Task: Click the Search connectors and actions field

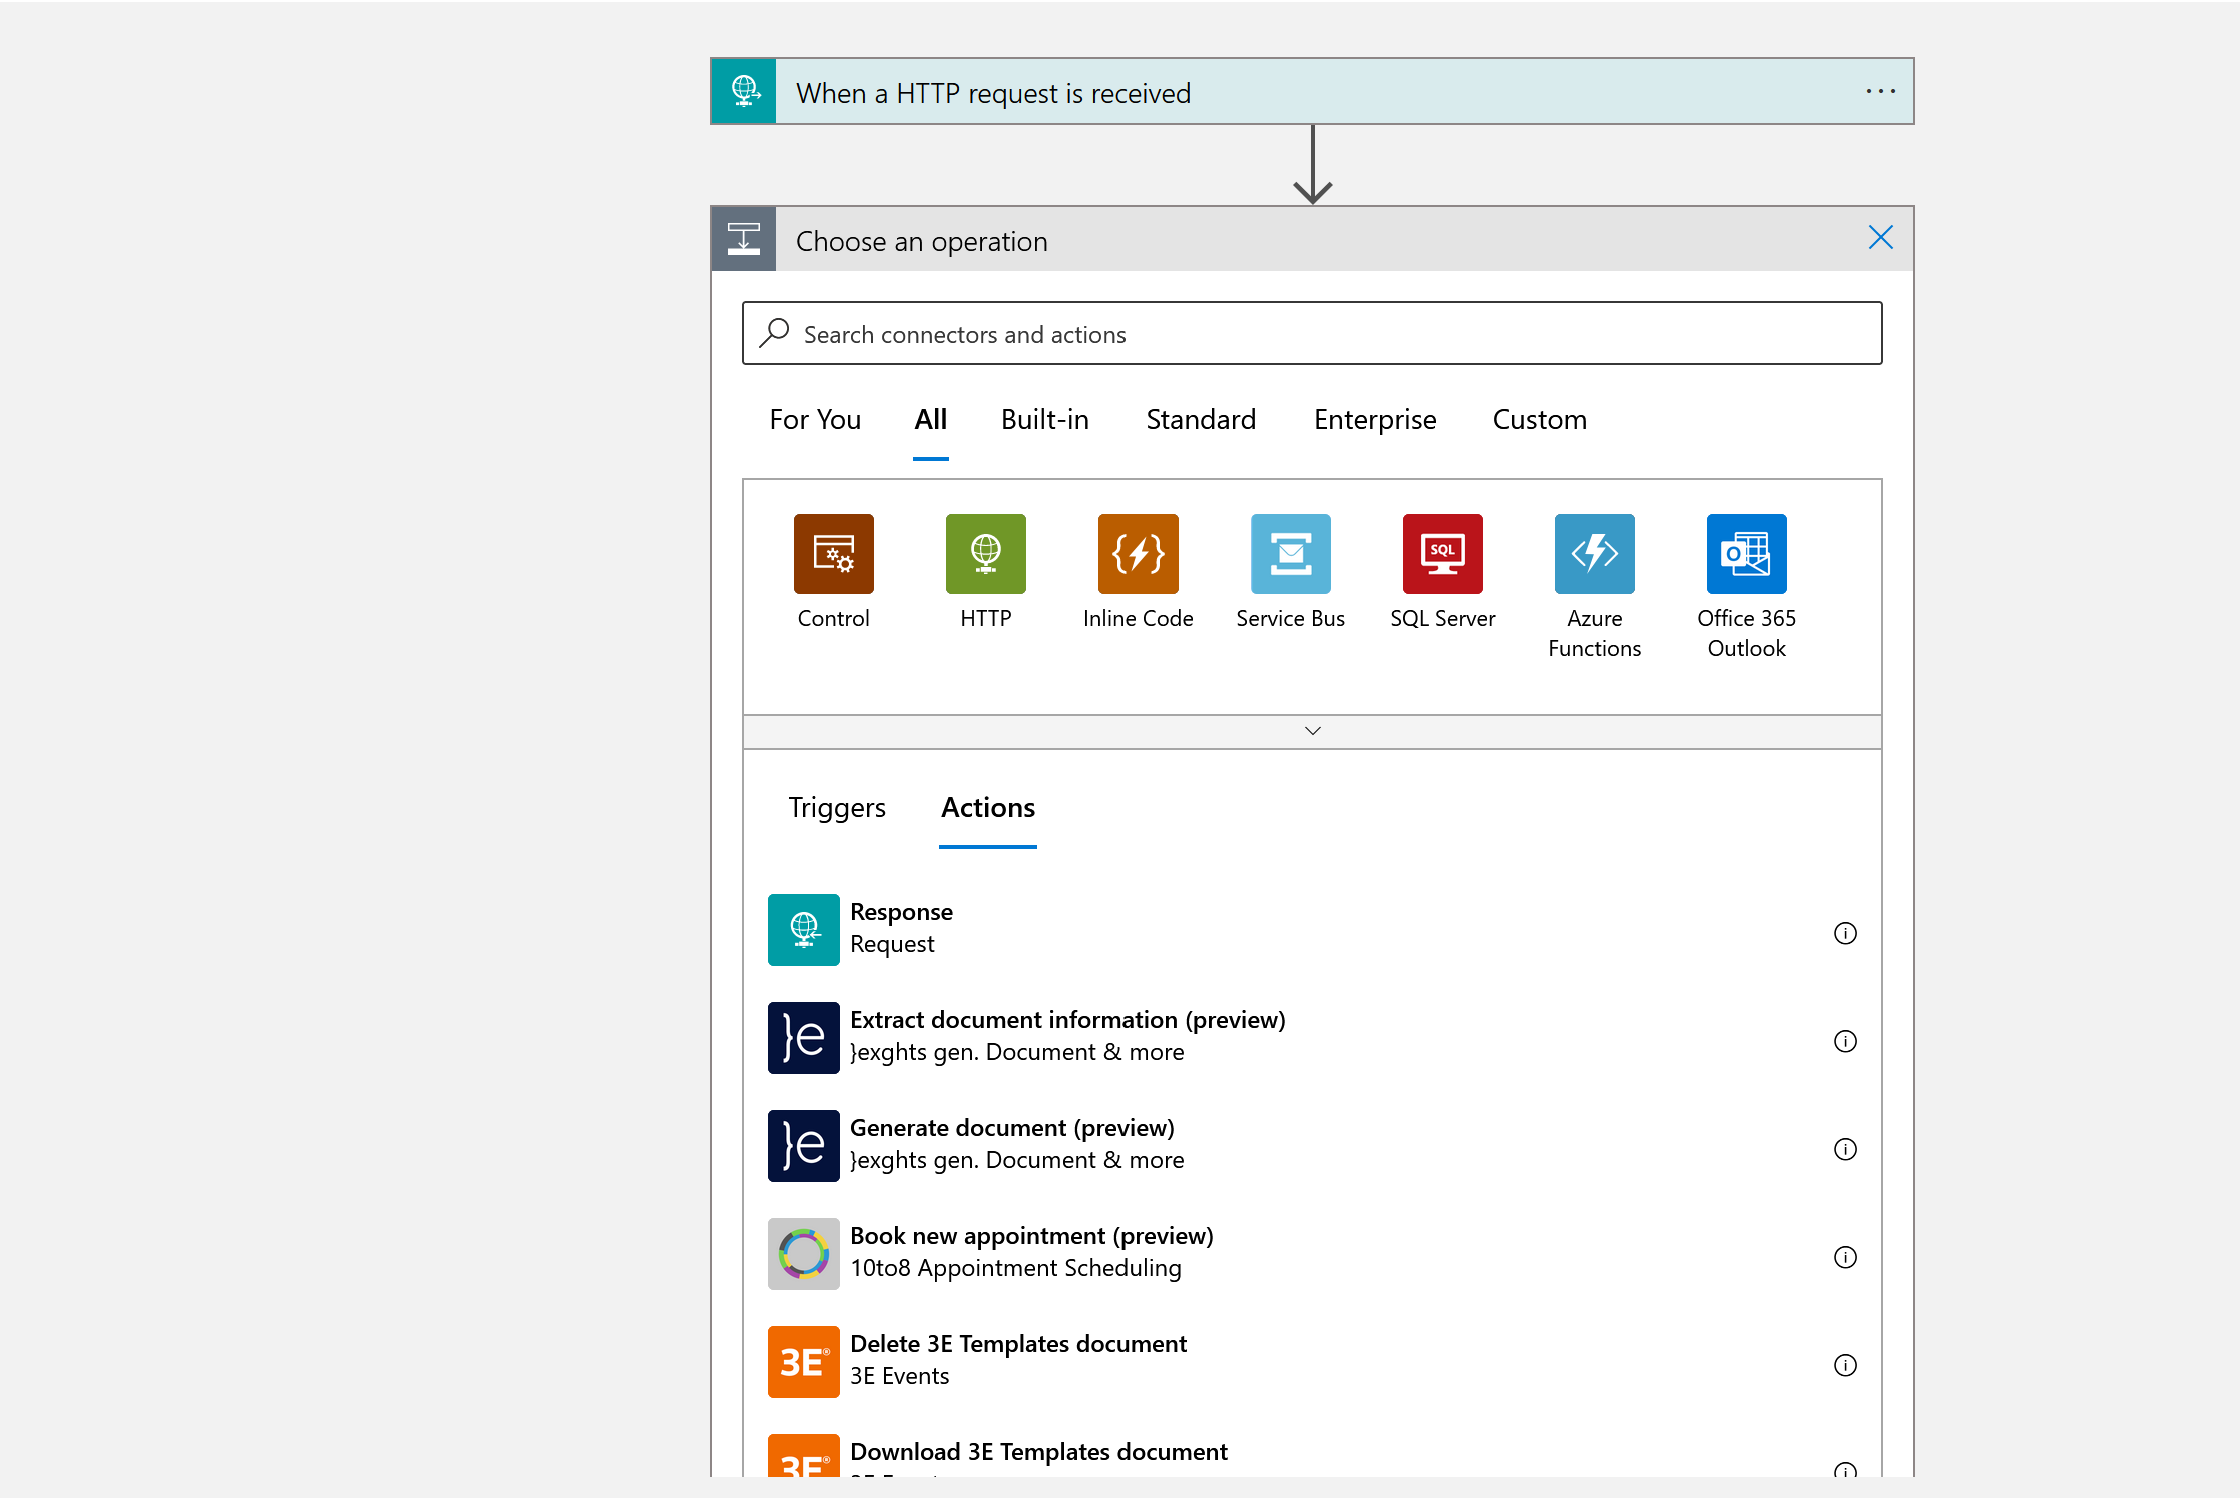Action: coord(1312,334)
